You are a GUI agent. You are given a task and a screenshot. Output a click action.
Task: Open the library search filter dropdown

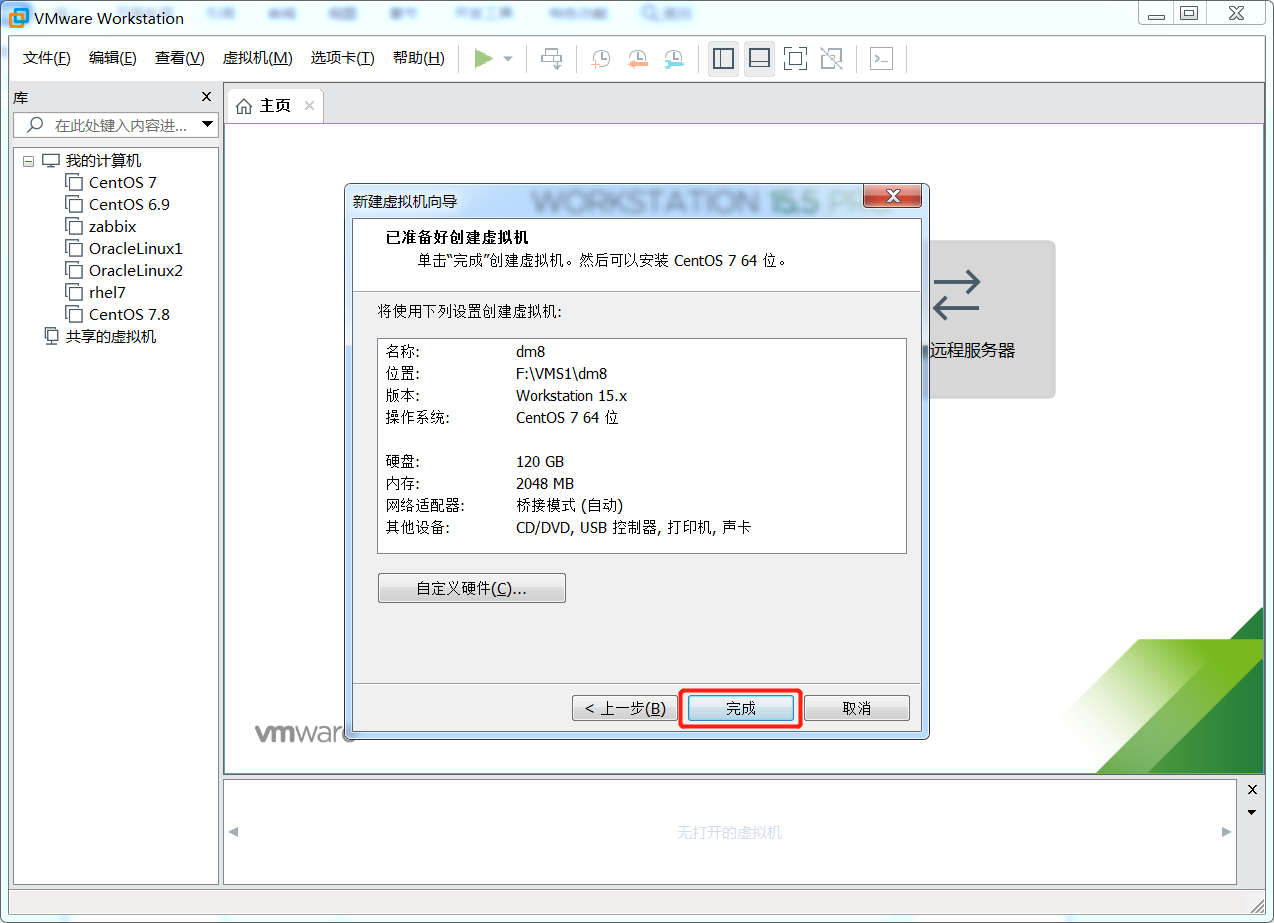(x=208, y=125)
